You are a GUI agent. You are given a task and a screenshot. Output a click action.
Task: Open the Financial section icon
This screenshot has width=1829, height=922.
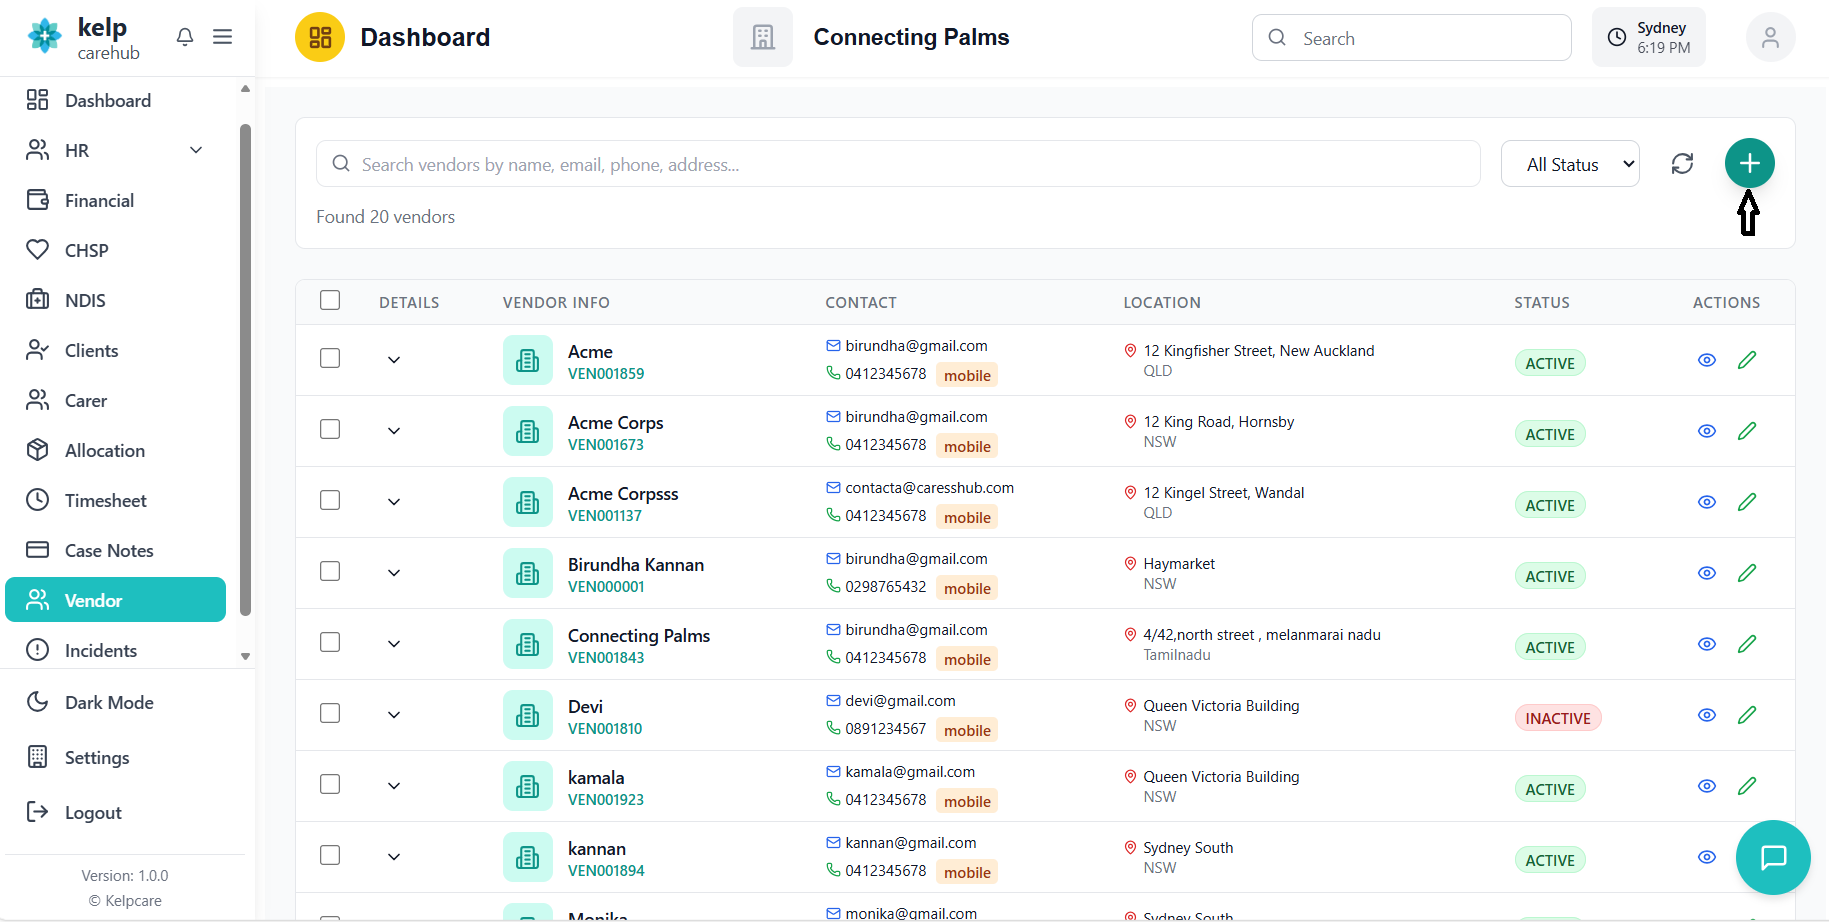pos(37,200)
